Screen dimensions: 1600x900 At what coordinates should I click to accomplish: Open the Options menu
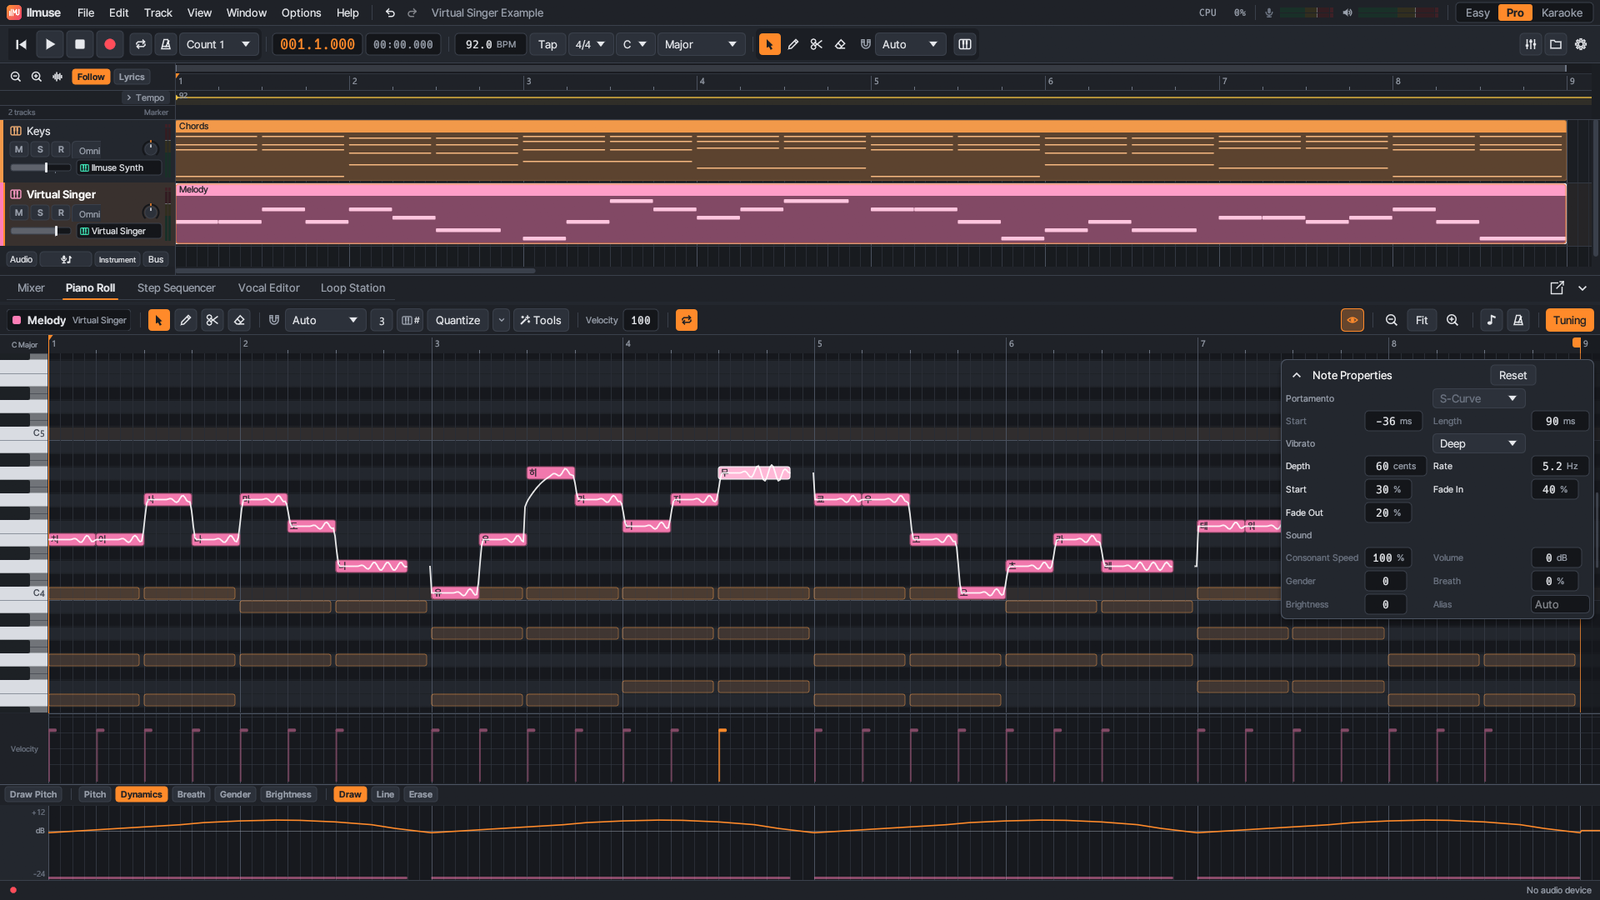tap(301, 13)
